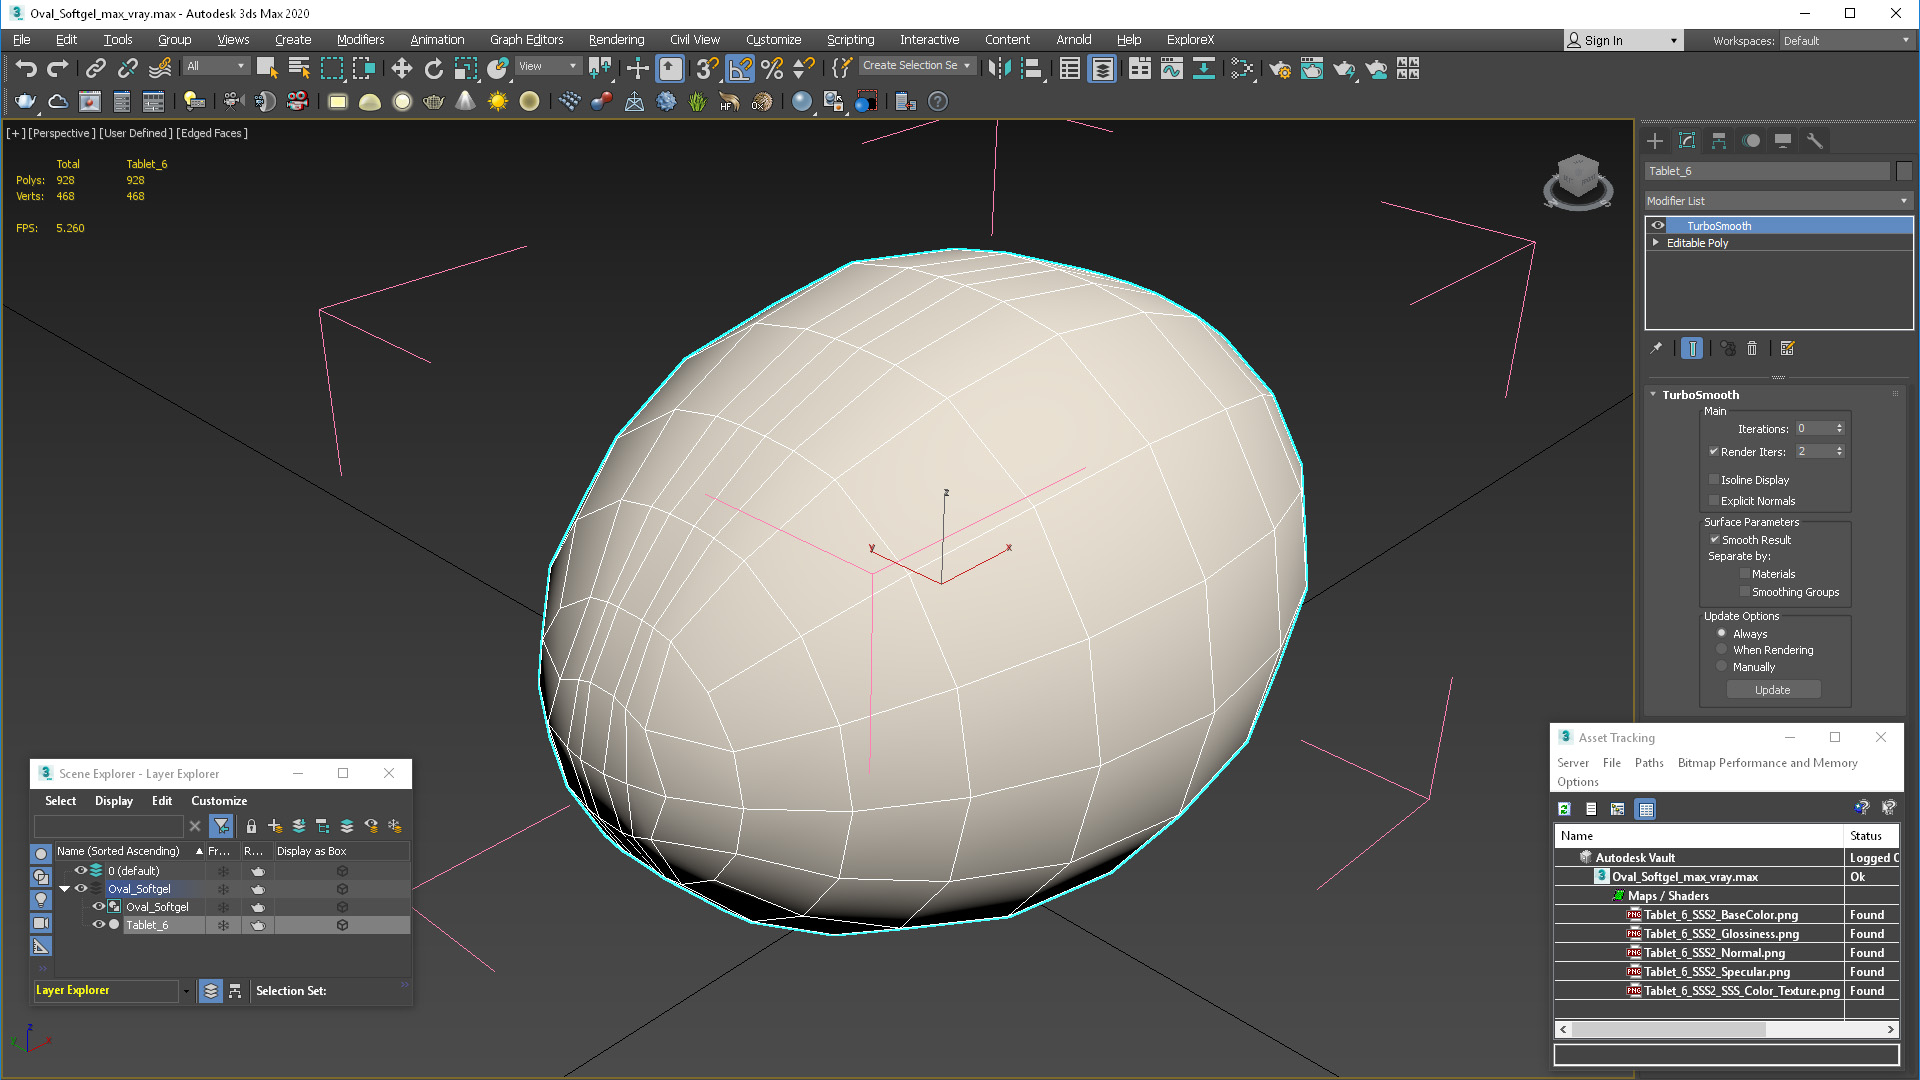Open the Motion command panel tab
The width and height of the screenshot is (1920, 1080).
[x=1751, y=141]
